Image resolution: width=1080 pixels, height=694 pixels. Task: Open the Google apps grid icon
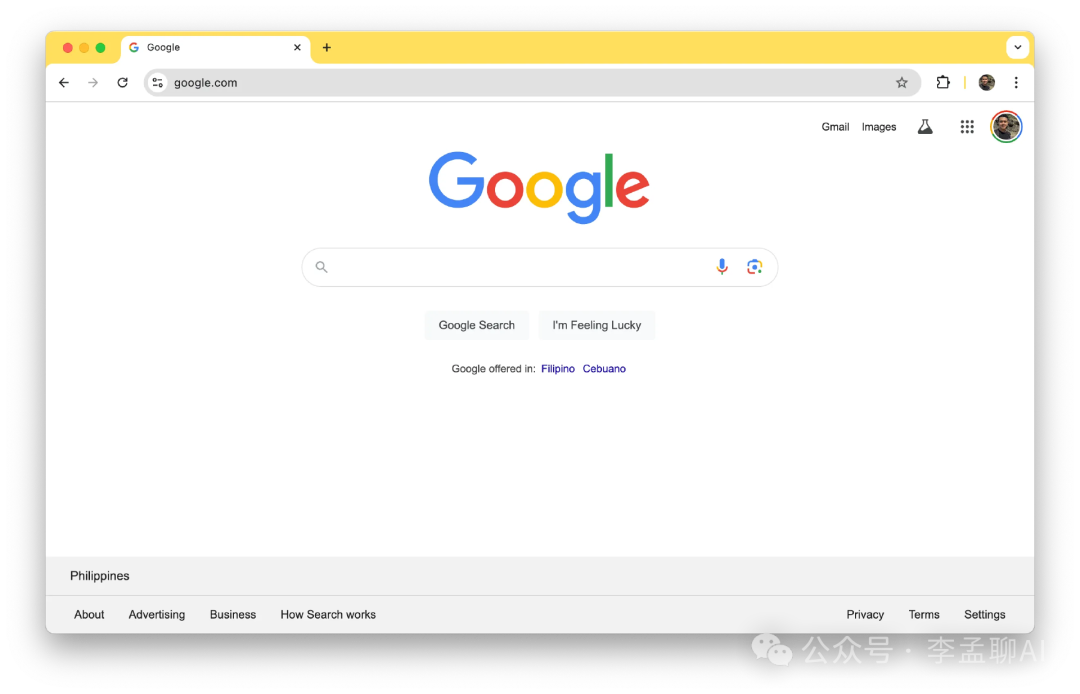(x=967, y=127)
